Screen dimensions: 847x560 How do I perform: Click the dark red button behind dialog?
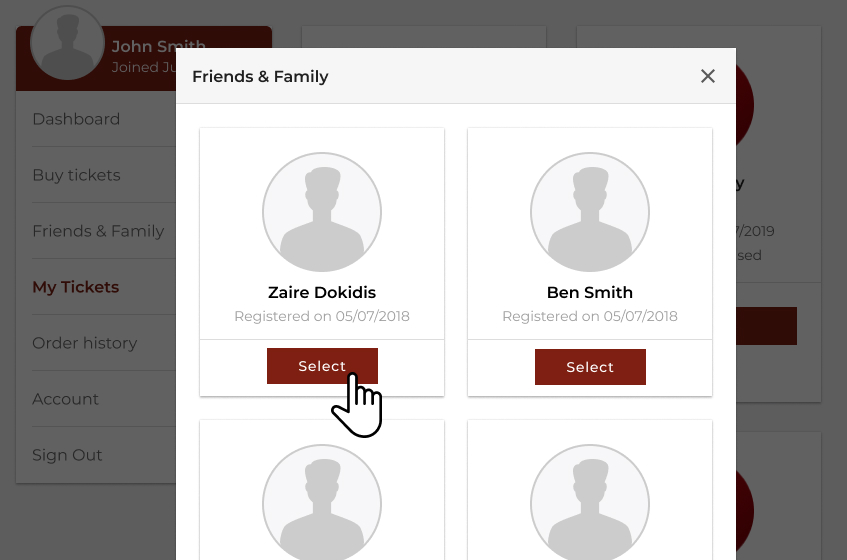point(767,326)
